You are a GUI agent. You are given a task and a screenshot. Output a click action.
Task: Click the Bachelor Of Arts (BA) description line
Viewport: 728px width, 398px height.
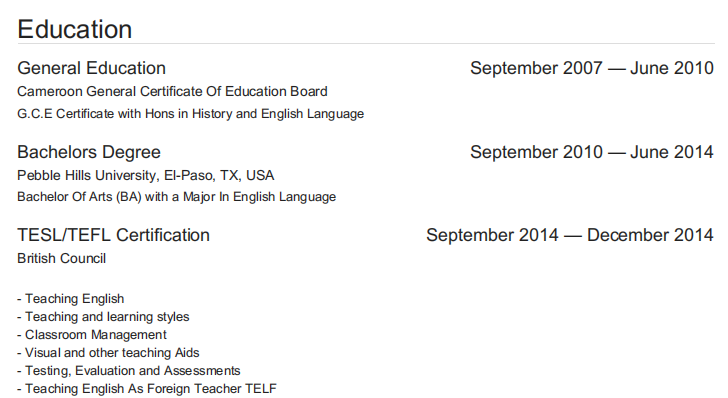176,197
